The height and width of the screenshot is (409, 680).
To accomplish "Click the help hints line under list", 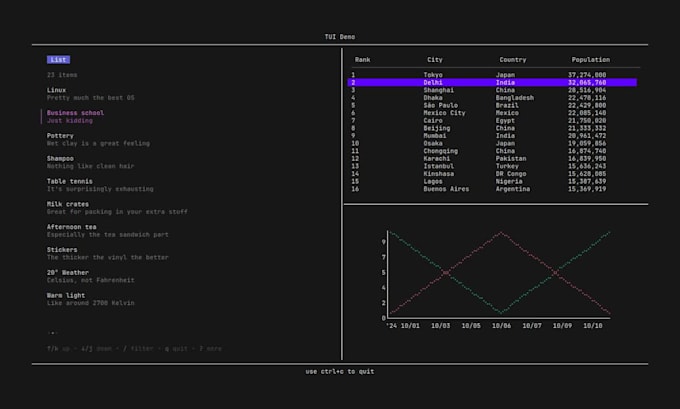I will (134, 348).
